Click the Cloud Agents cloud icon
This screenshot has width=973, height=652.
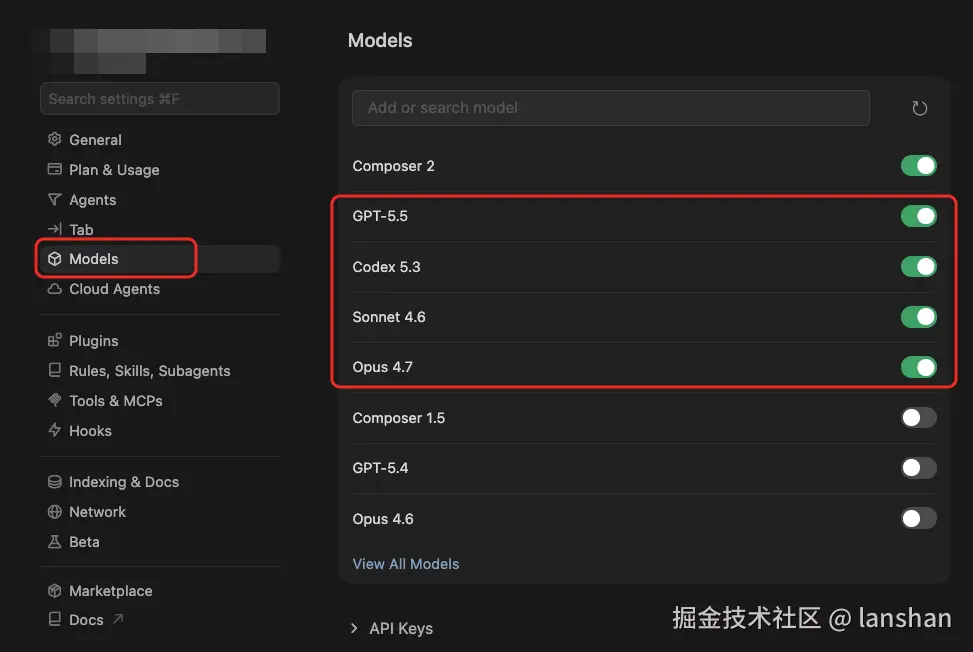coord(55,289)
